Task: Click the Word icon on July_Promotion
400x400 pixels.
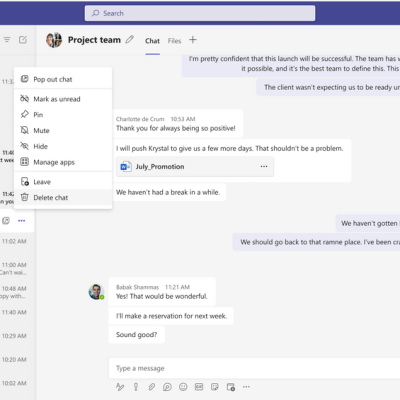Action: 126,166
